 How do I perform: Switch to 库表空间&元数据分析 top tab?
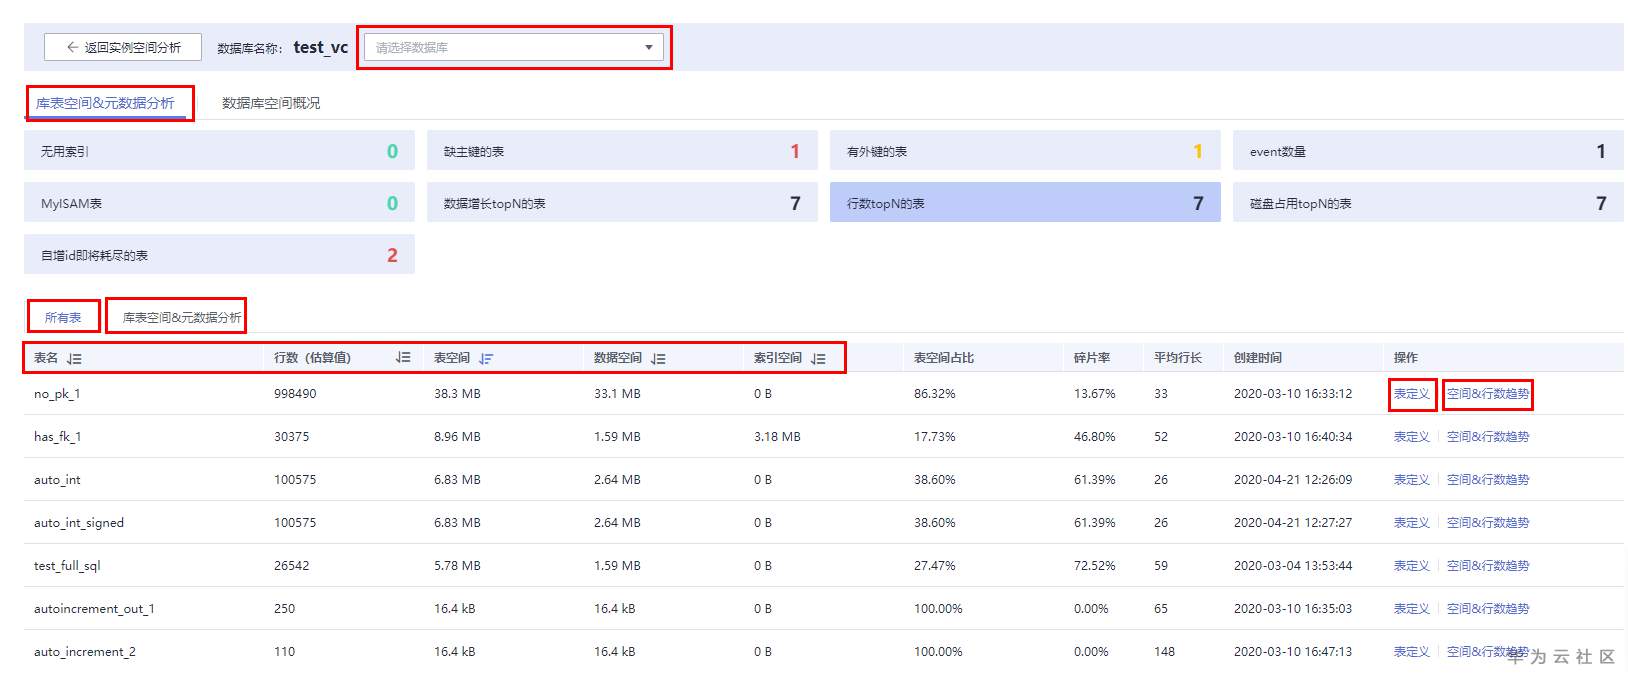(x=105, y=103)
